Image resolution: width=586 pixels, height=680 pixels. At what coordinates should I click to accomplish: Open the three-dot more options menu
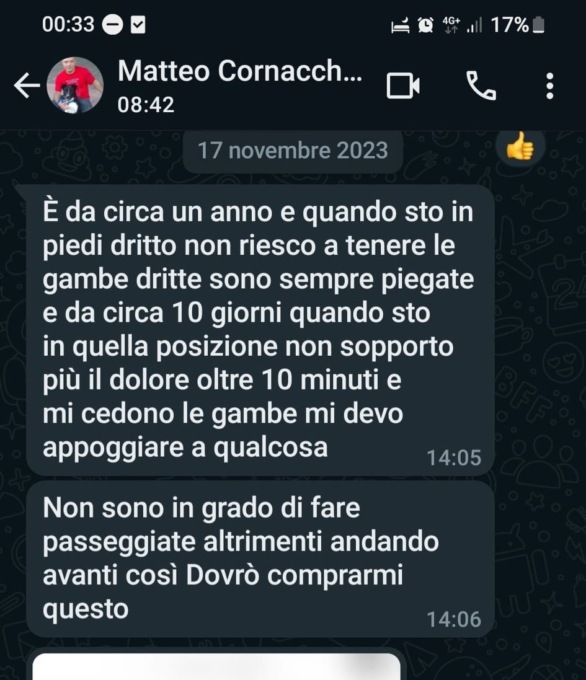click(x=550, y=86)
